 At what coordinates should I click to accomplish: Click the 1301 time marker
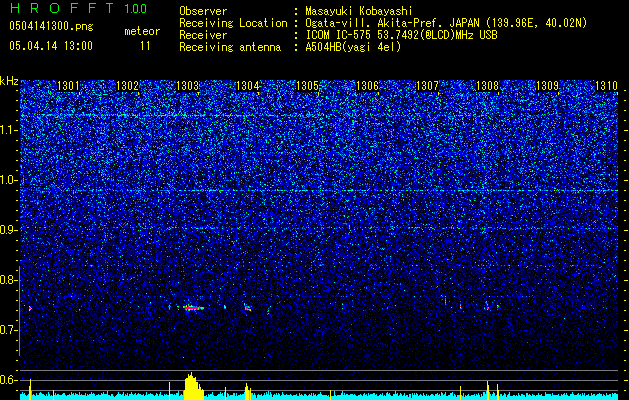pyautogui.click(x=68, y=86)
